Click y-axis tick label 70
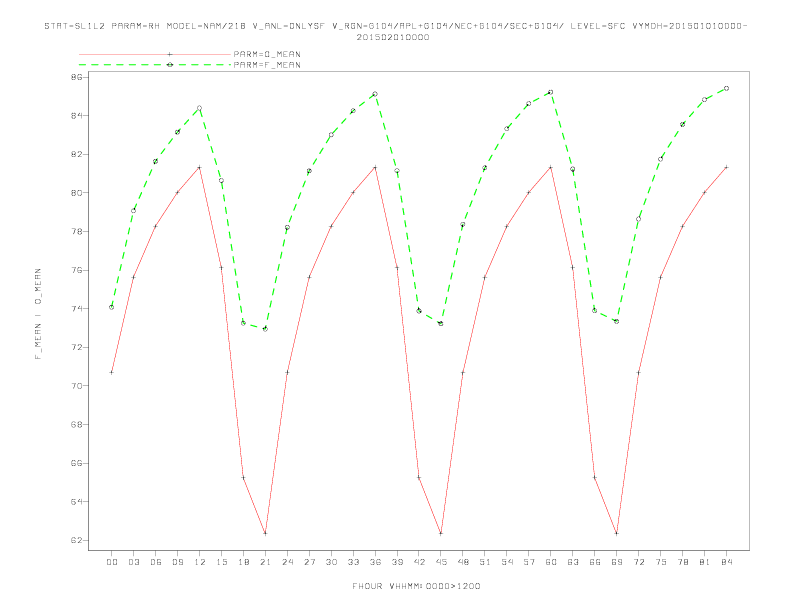The height and width of the screenshot is (612, 792). click(x=76, y=386)
